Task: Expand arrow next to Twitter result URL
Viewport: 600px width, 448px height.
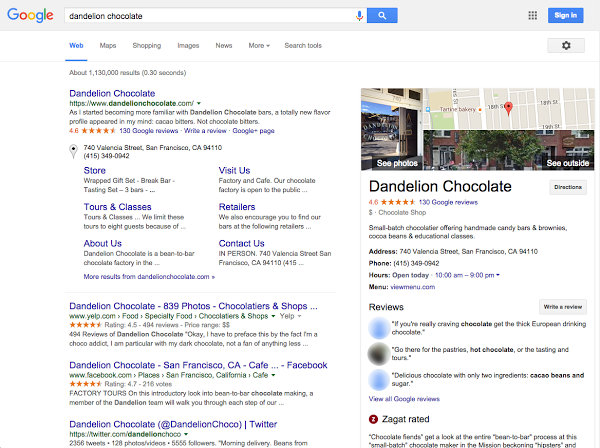Action: [x=186, y=434]
